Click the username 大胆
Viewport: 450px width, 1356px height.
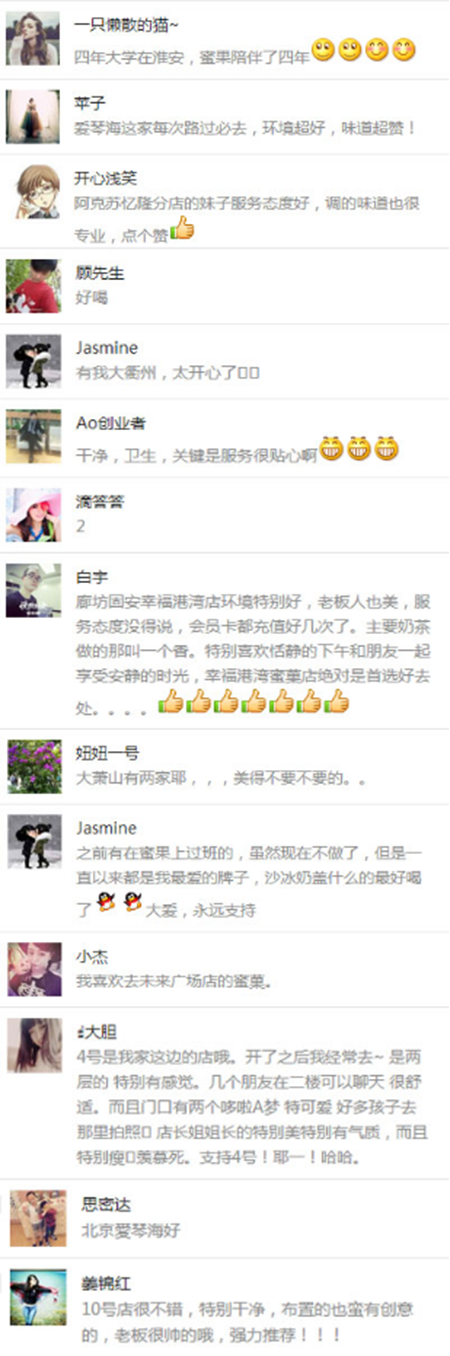click(100, 1032)
